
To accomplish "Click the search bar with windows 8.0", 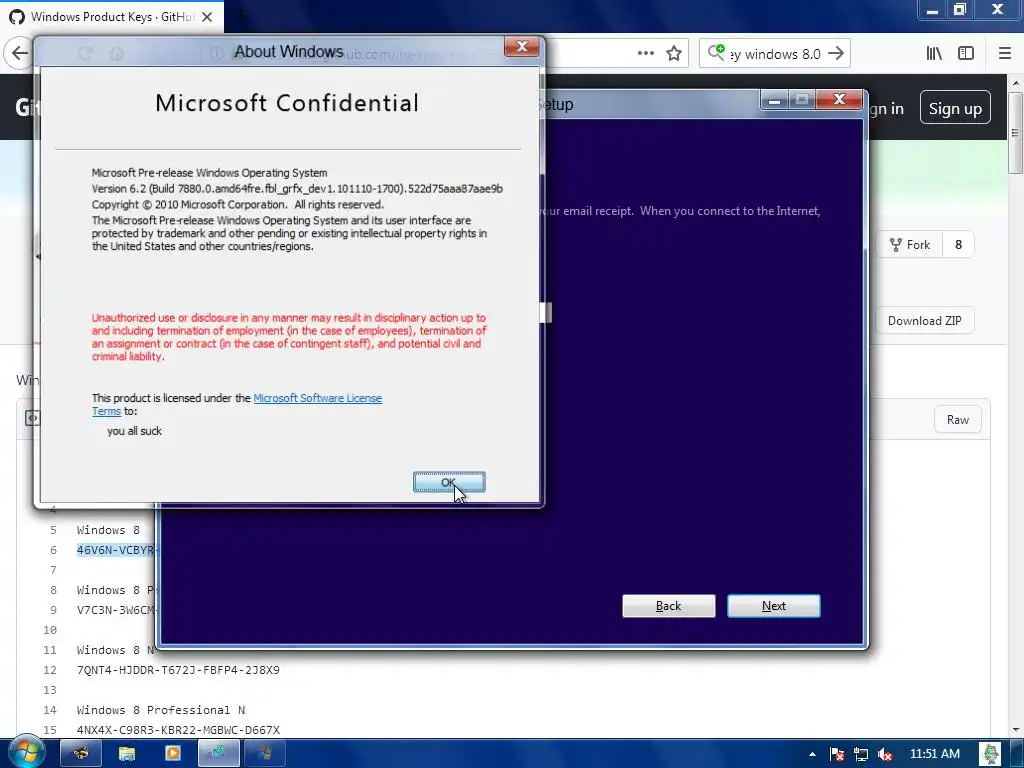I will click(775, 54).
